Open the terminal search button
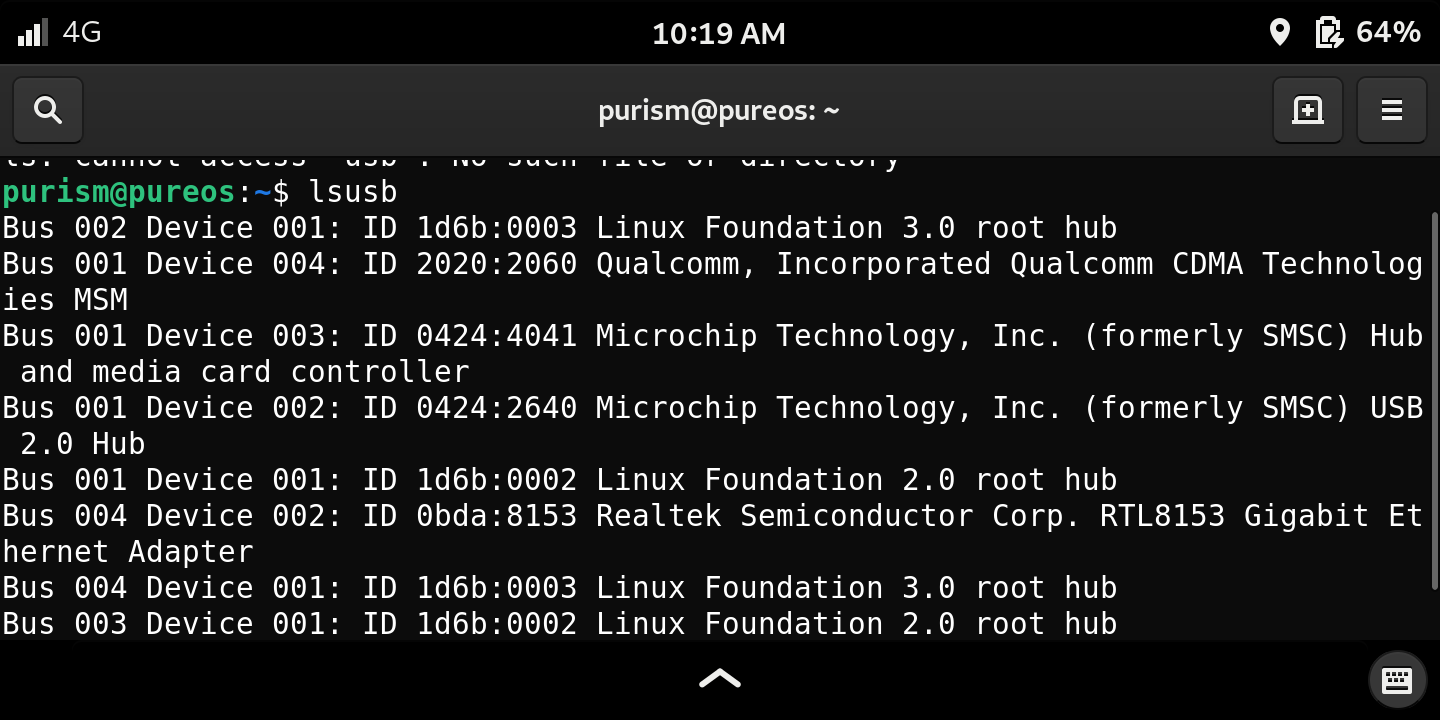The height and width of the screenshot is (720, 1440). [x=48, y=110]
